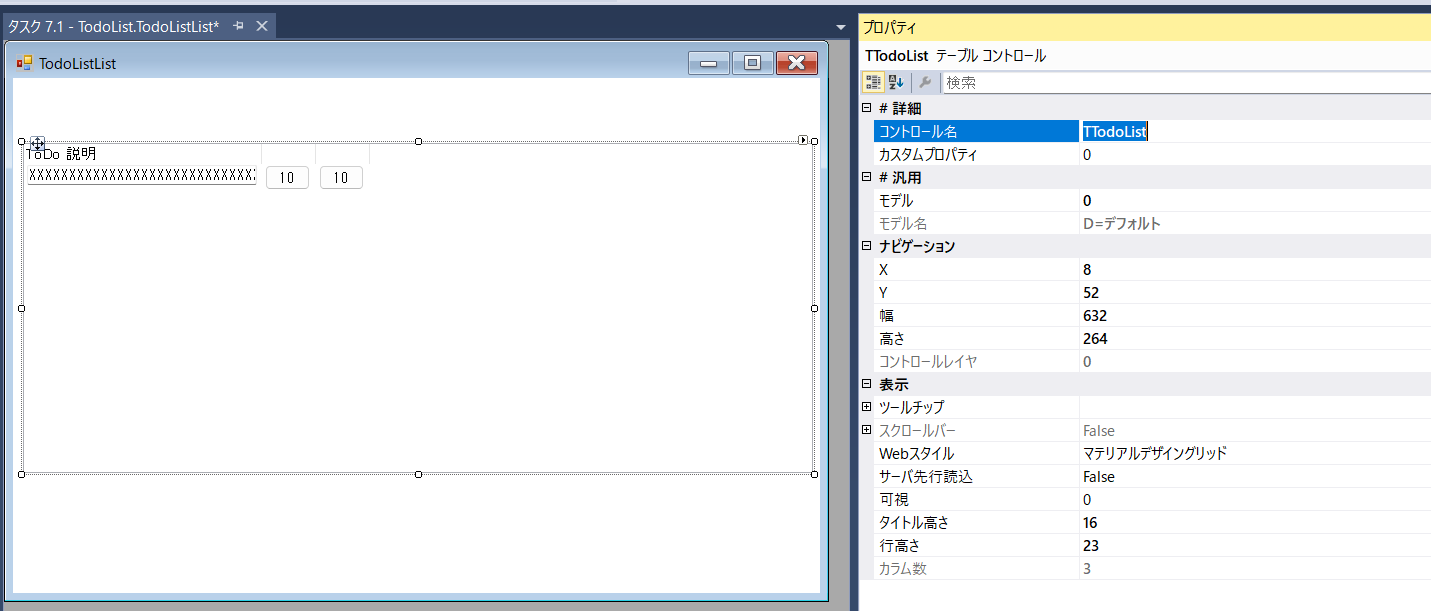Viewport: 1431px width, 611px height.
Task: Click the move handle on the table control
Action: (x=37, y=144)
